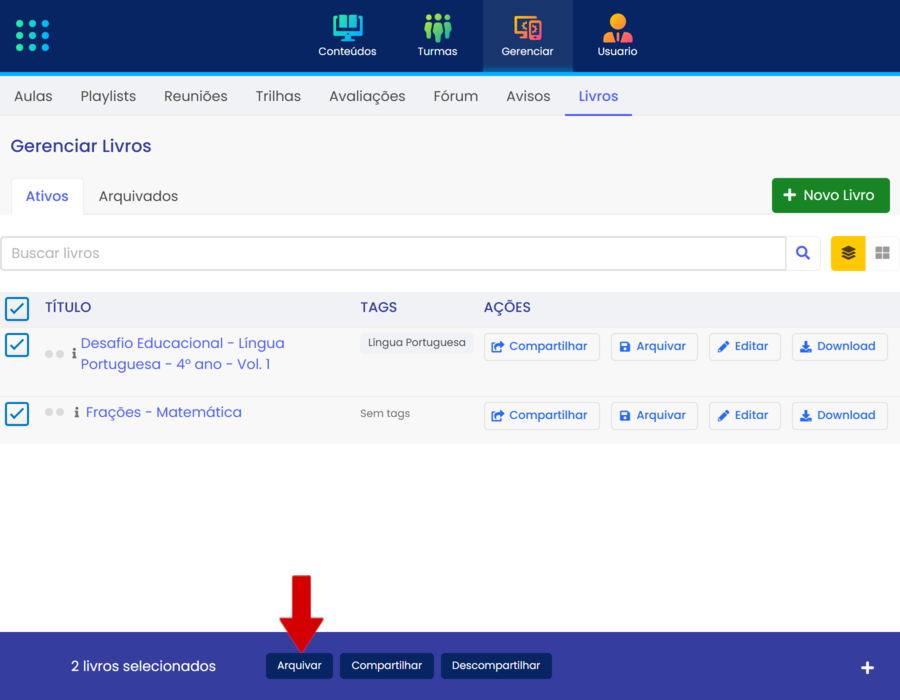
Task: Open the Arquivados tab
Action: (138, 196)
